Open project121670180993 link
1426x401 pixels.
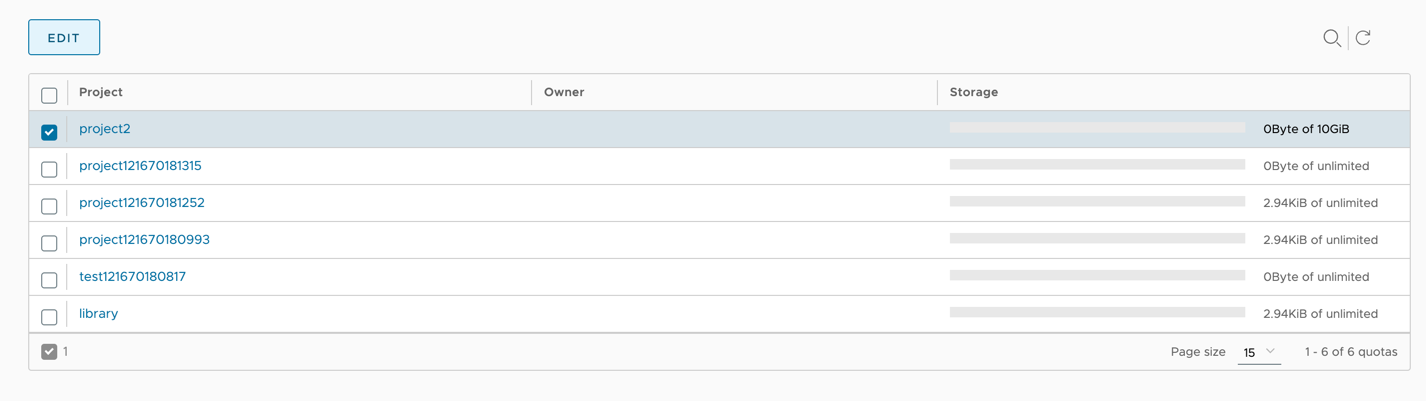coord(144,240)
